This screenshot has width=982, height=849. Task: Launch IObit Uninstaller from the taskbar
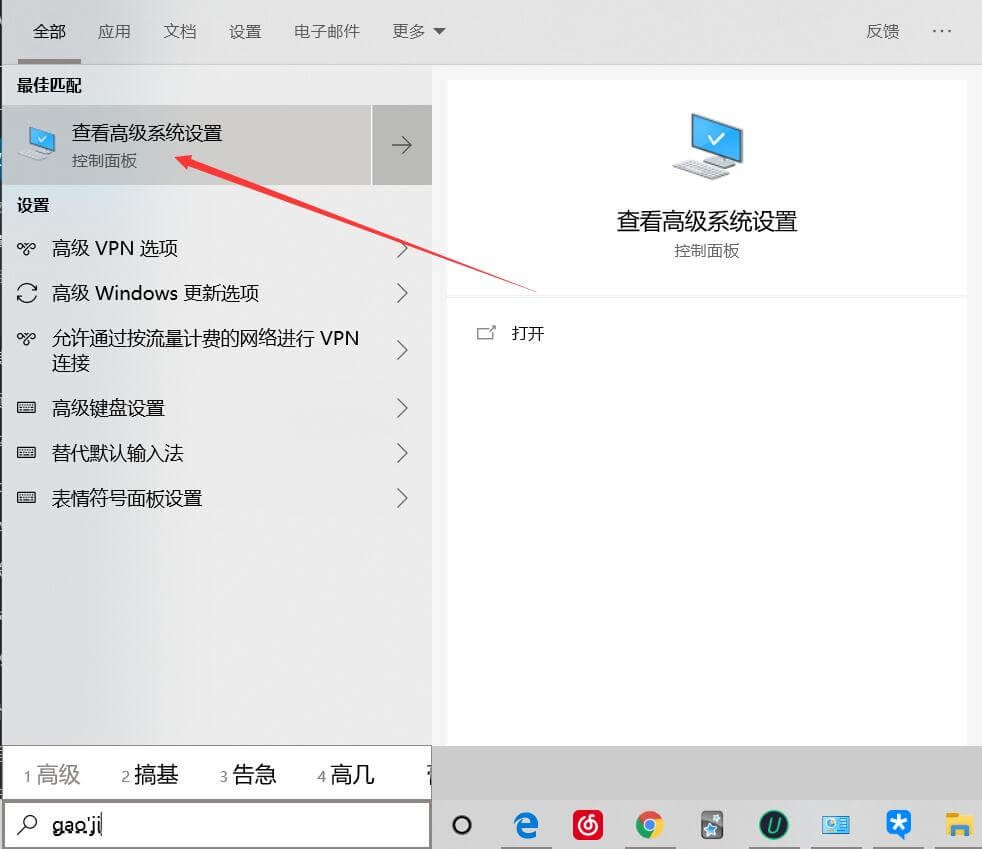(x=773, y=825)
